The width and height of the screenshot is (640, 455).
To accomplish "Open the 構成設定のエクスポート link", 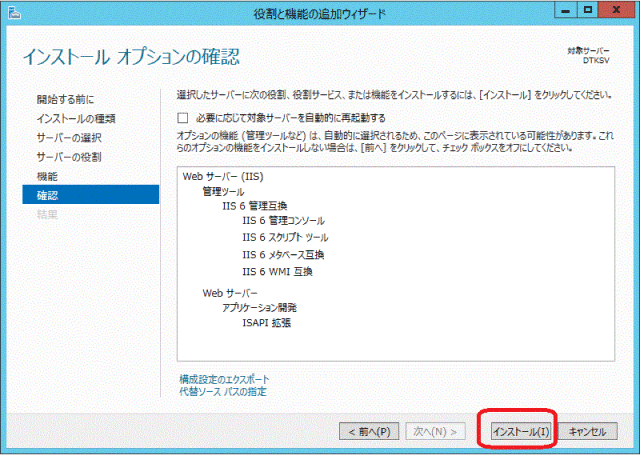I will [224, 380].
